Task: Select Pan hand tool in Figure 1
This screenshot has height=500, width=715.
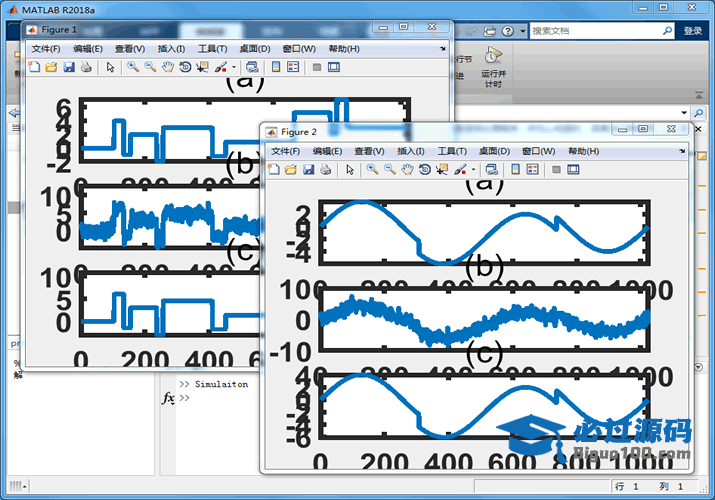Action: 168,67
